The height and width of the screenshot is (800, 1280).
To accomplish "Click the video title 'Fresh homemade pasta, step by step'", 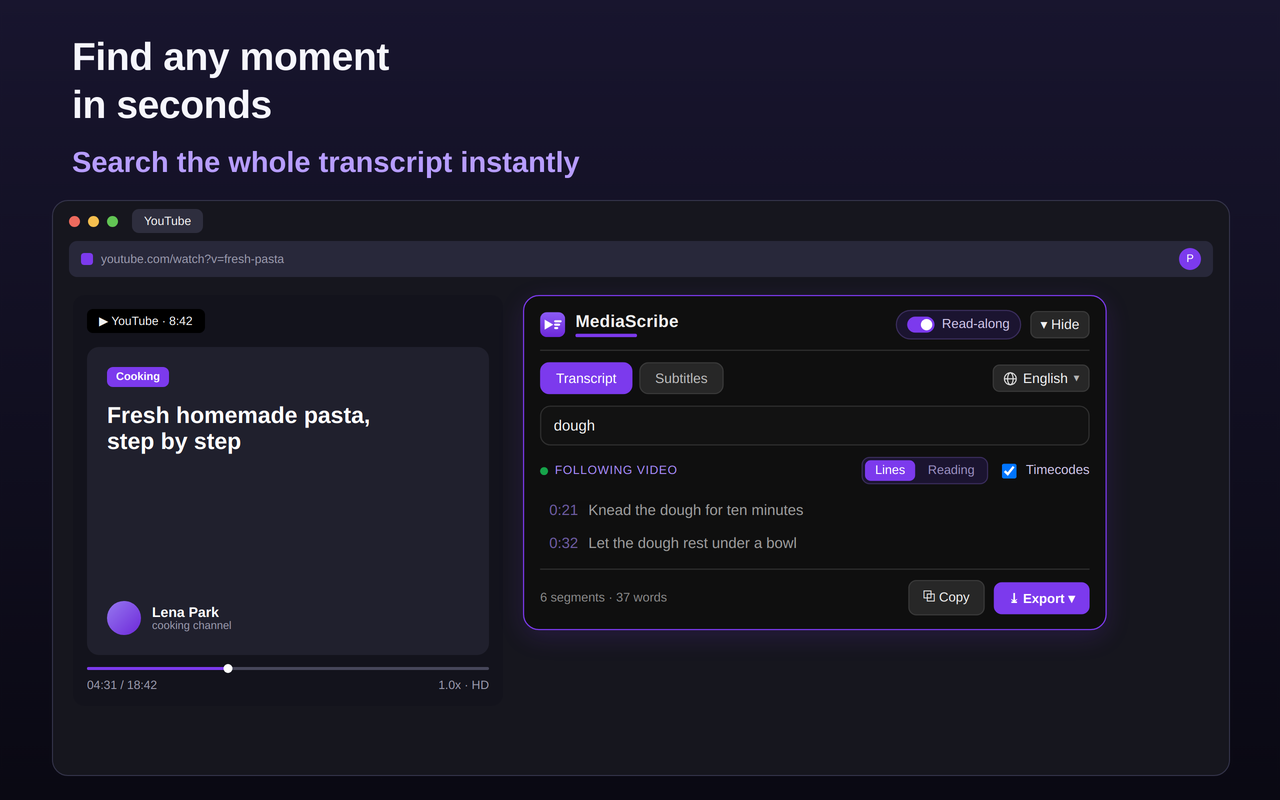I will pos(238,428).
